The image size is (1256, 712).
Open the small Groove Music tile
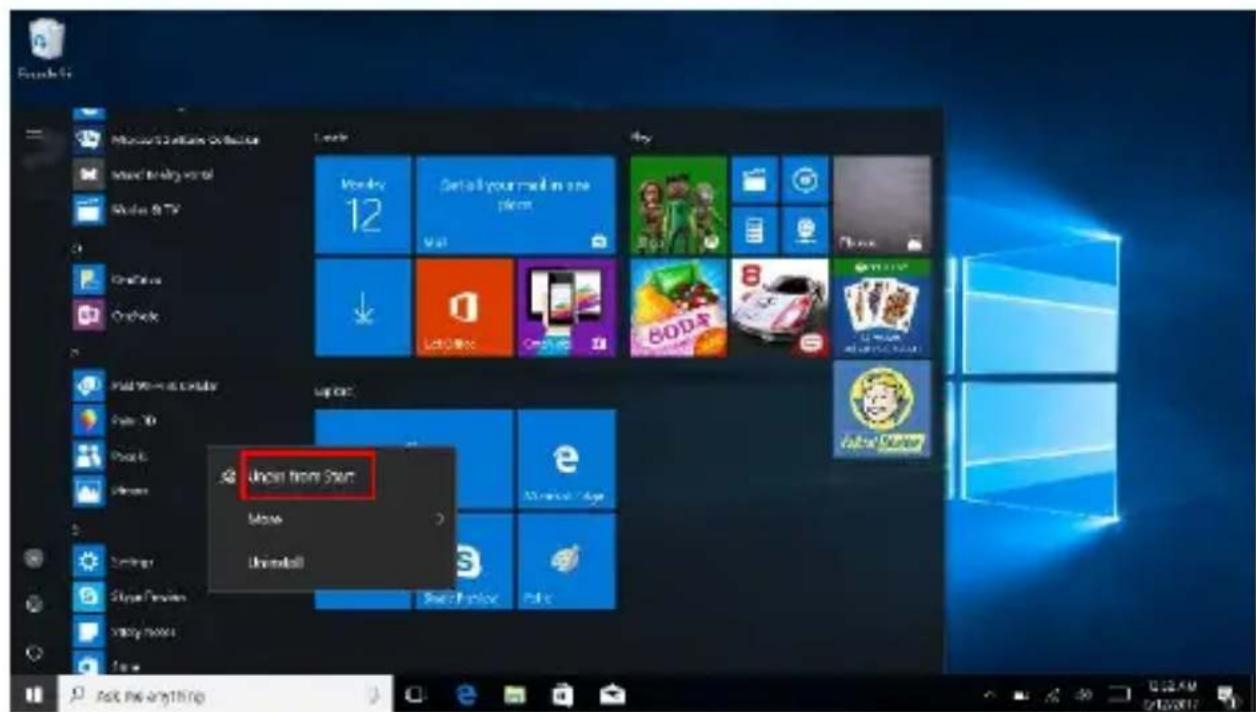point(805,179)
